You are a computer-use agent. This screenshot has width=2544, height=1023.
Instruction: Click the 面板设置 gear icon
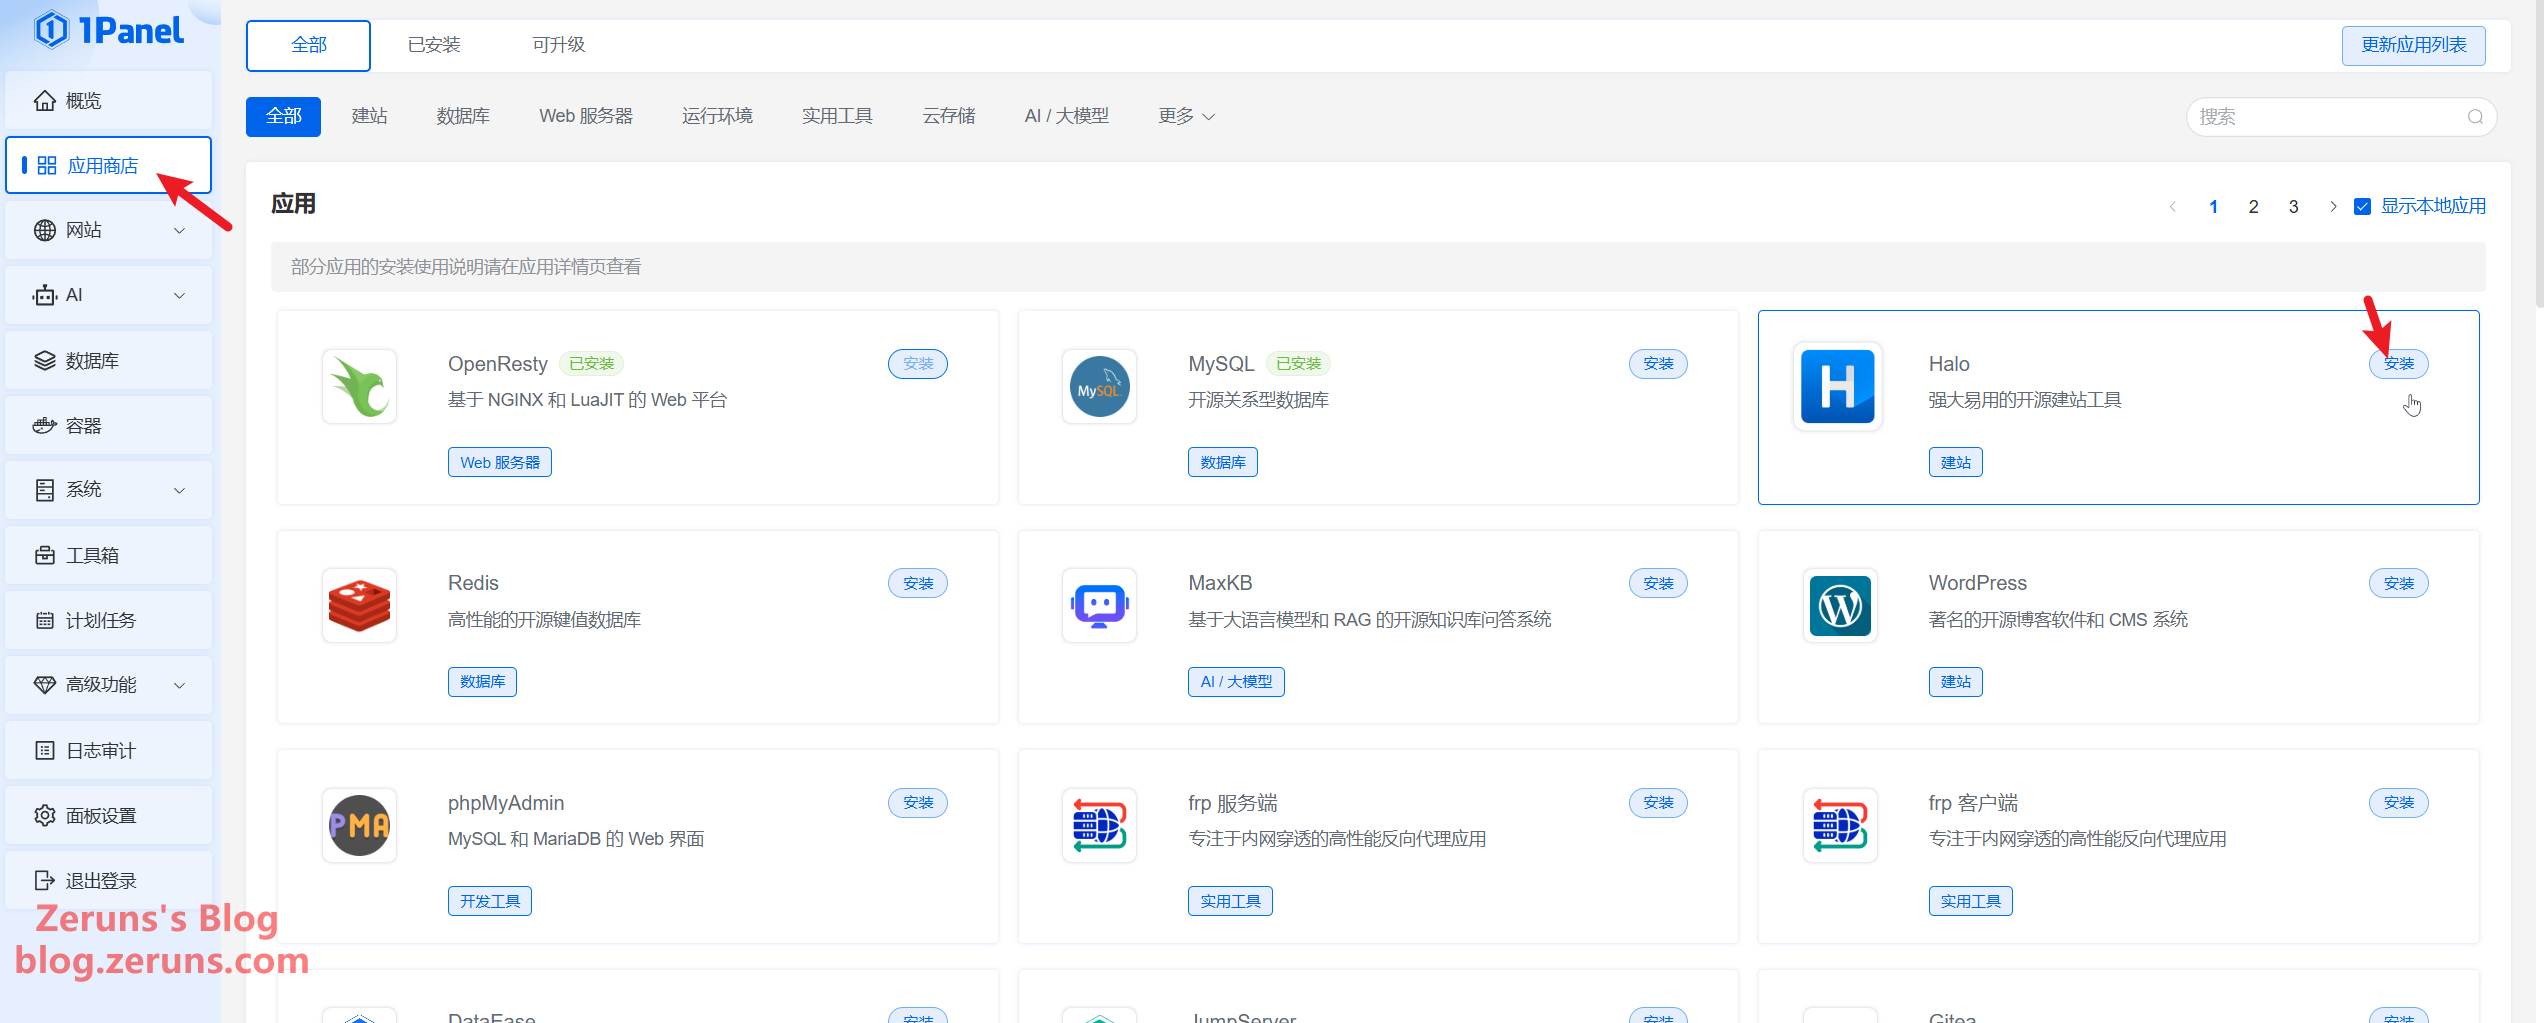[44, 816]
